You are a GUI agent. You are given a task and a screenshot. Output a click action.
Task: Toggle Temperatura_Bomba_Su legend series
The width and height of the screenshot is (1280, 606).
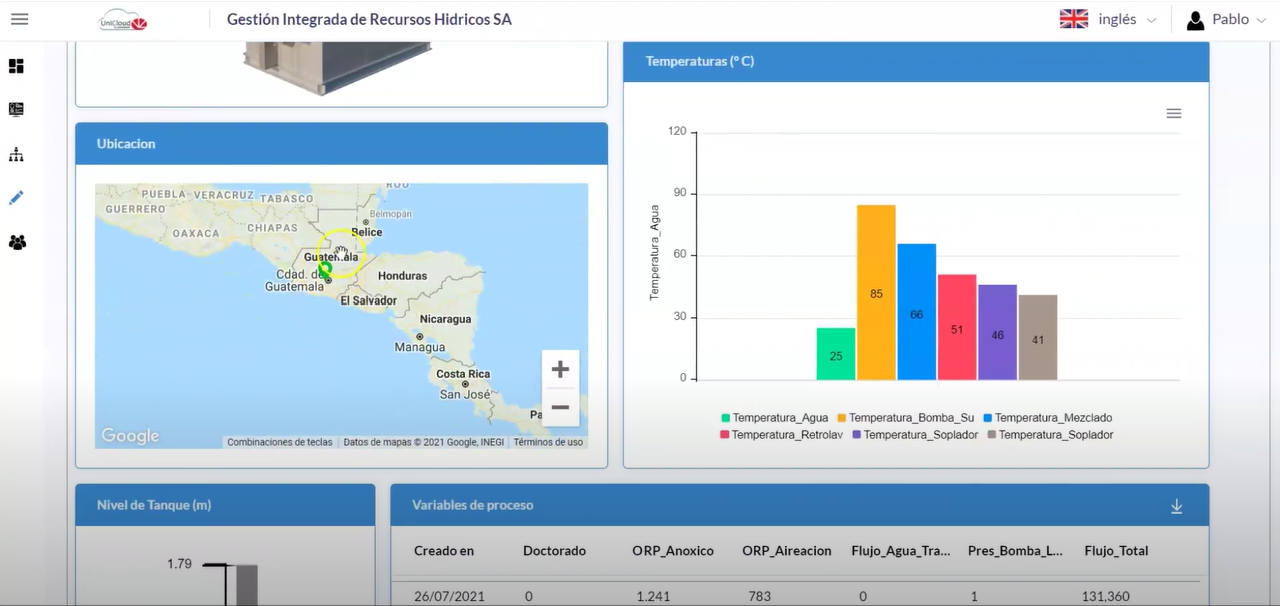tap(905, 418)
